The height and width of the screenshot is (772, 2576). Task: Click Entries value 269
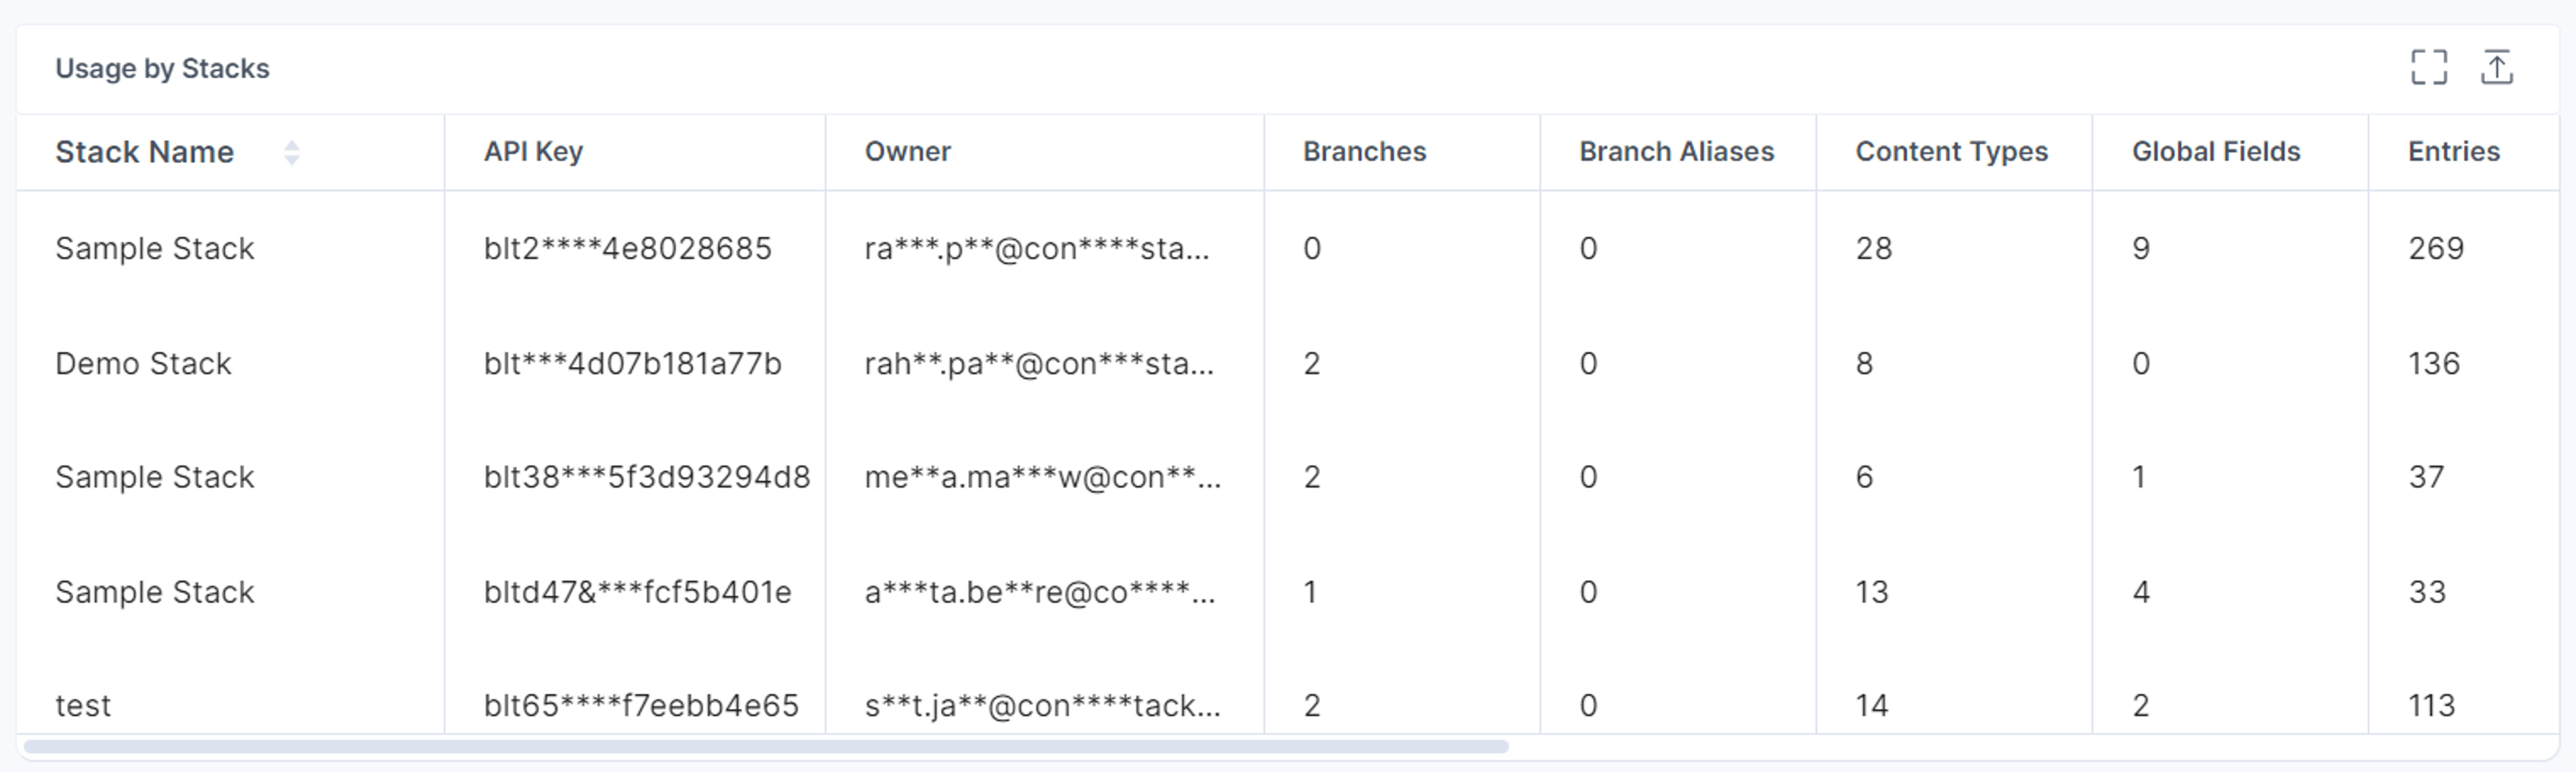(2435, 248)
